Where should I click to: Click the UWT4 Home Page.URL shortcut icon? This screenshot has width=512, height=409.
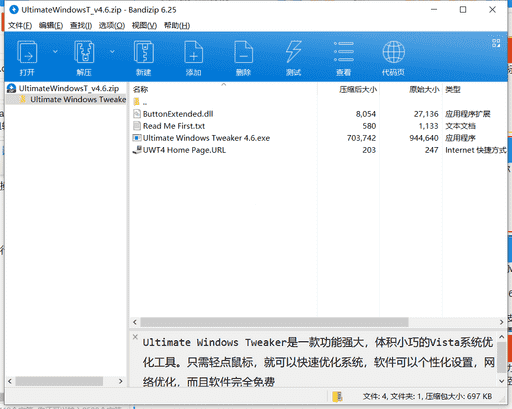tap(137, 150)
